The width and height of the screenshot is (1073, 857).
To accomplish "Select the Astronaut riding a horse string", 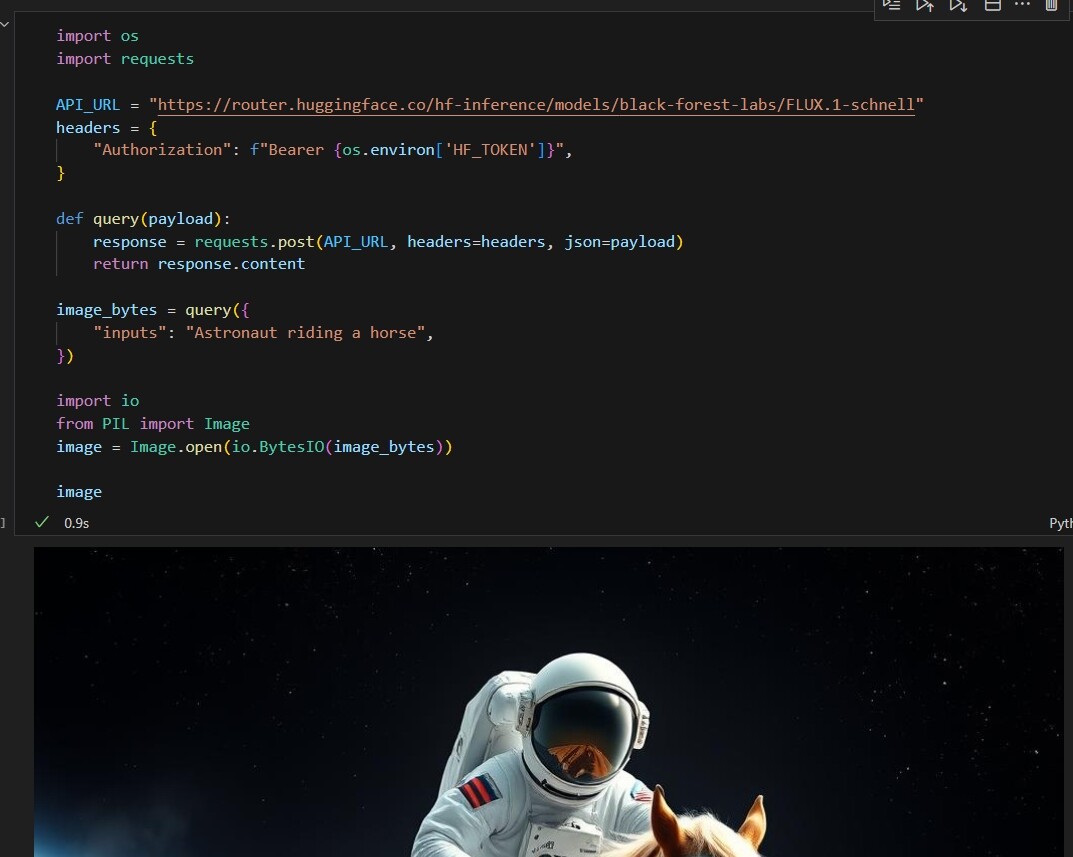I will point(309,332).
